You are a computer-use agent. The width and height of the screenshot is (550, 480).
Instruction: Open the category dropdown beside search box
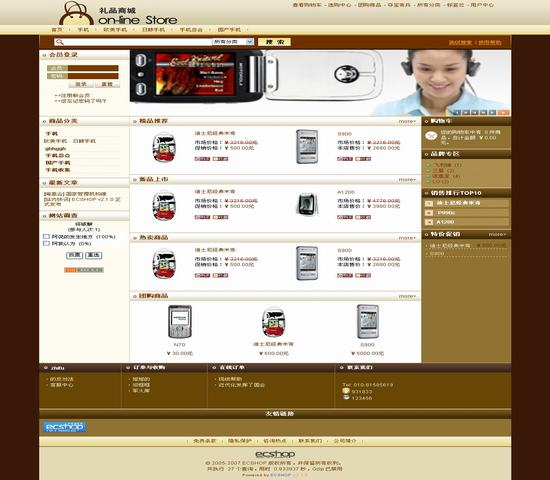pyautogui.click(x=233, y=42)
